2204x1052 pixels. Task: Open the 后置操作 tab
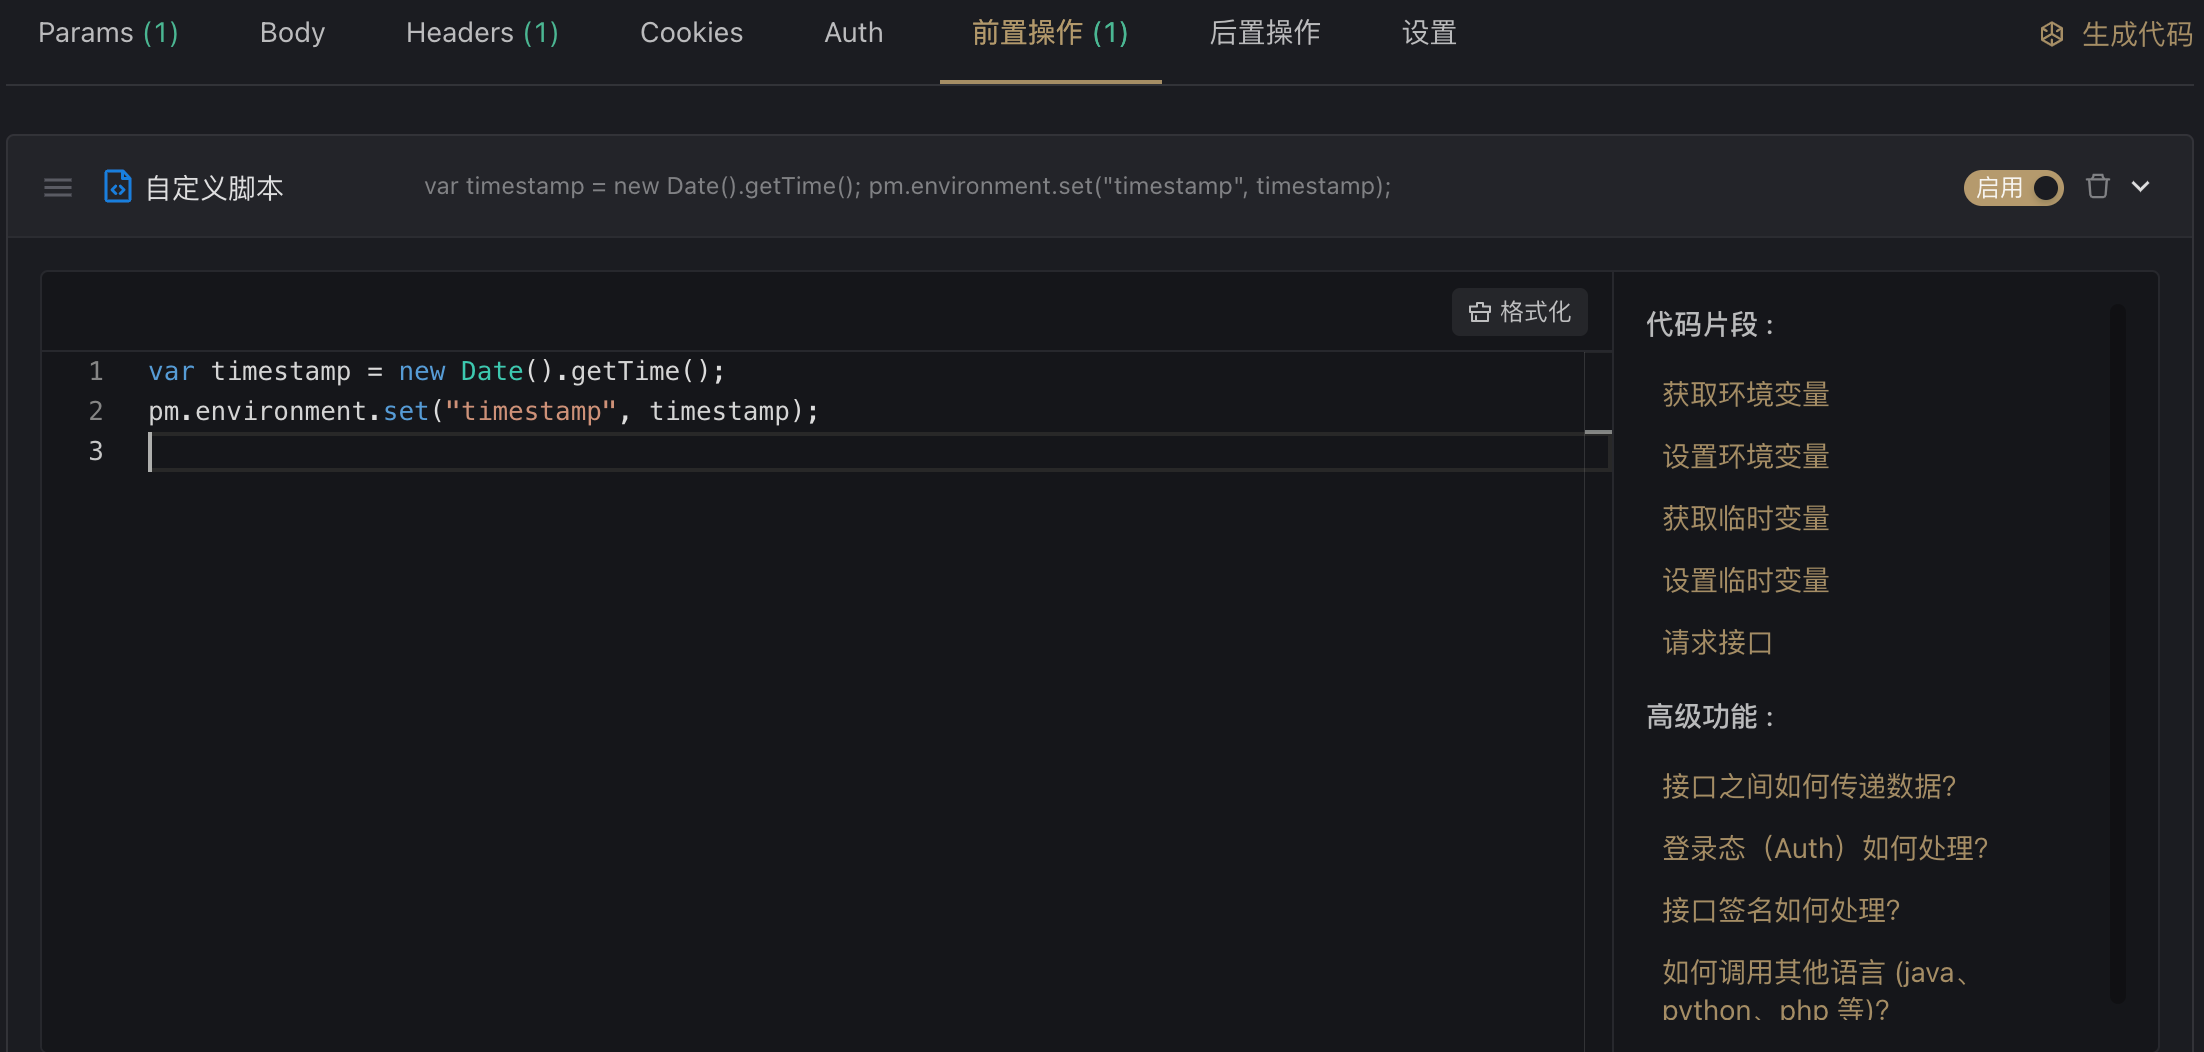pyautogui.click(x=1264, y=33)
